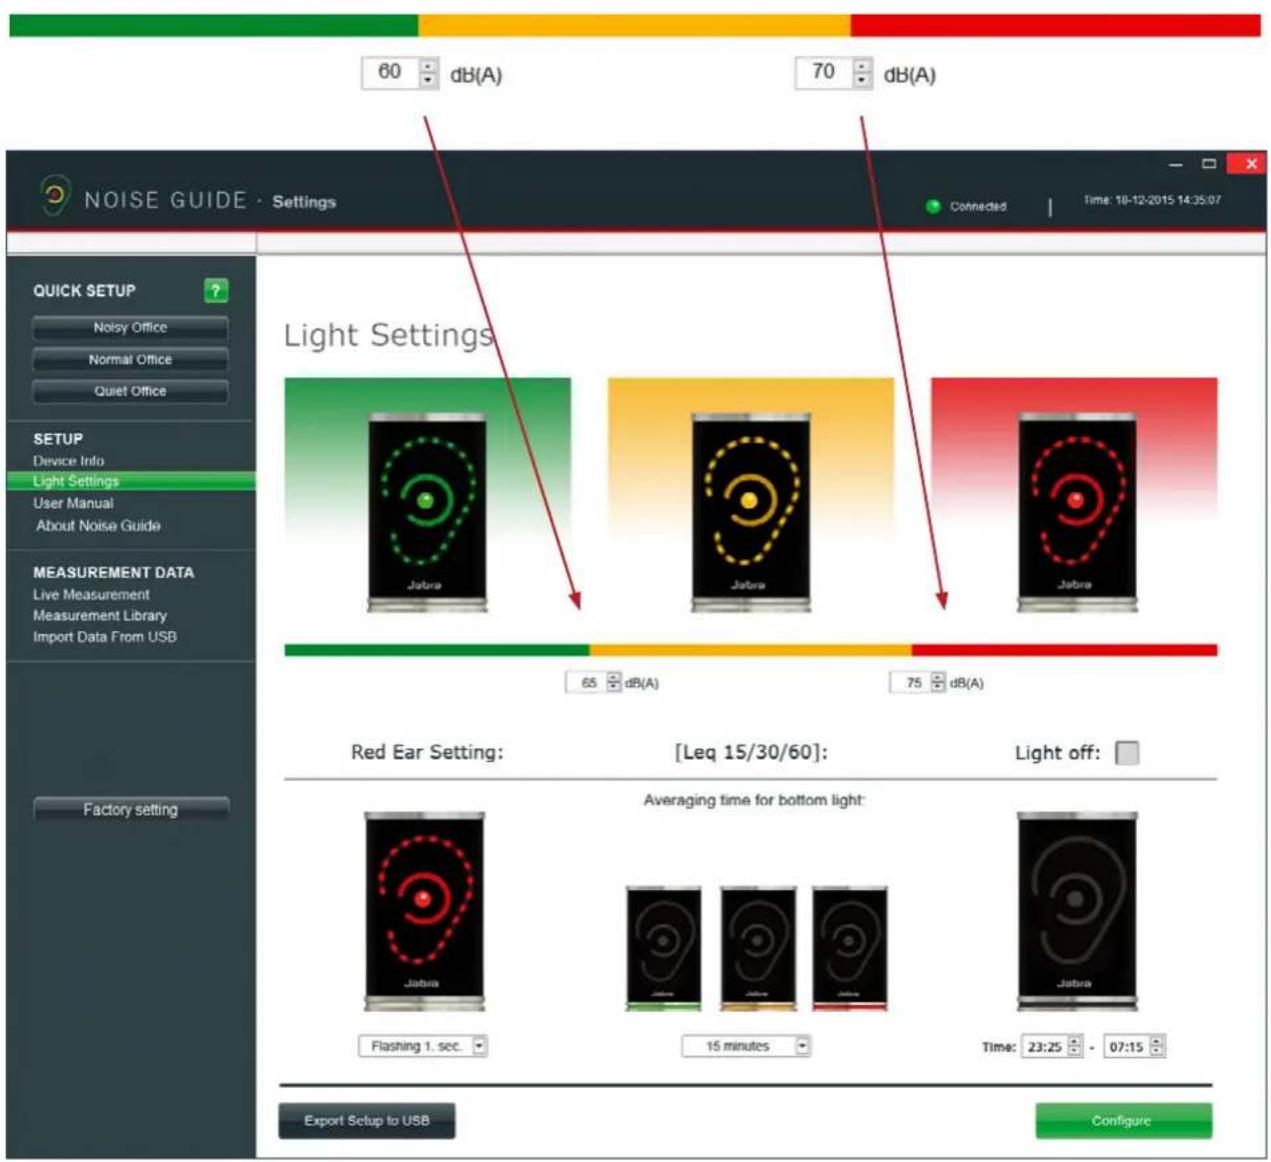This screenshot has width=1271, height=1162.
Task: Select Light Settings in the sidebar
Action: pos(130,481)
